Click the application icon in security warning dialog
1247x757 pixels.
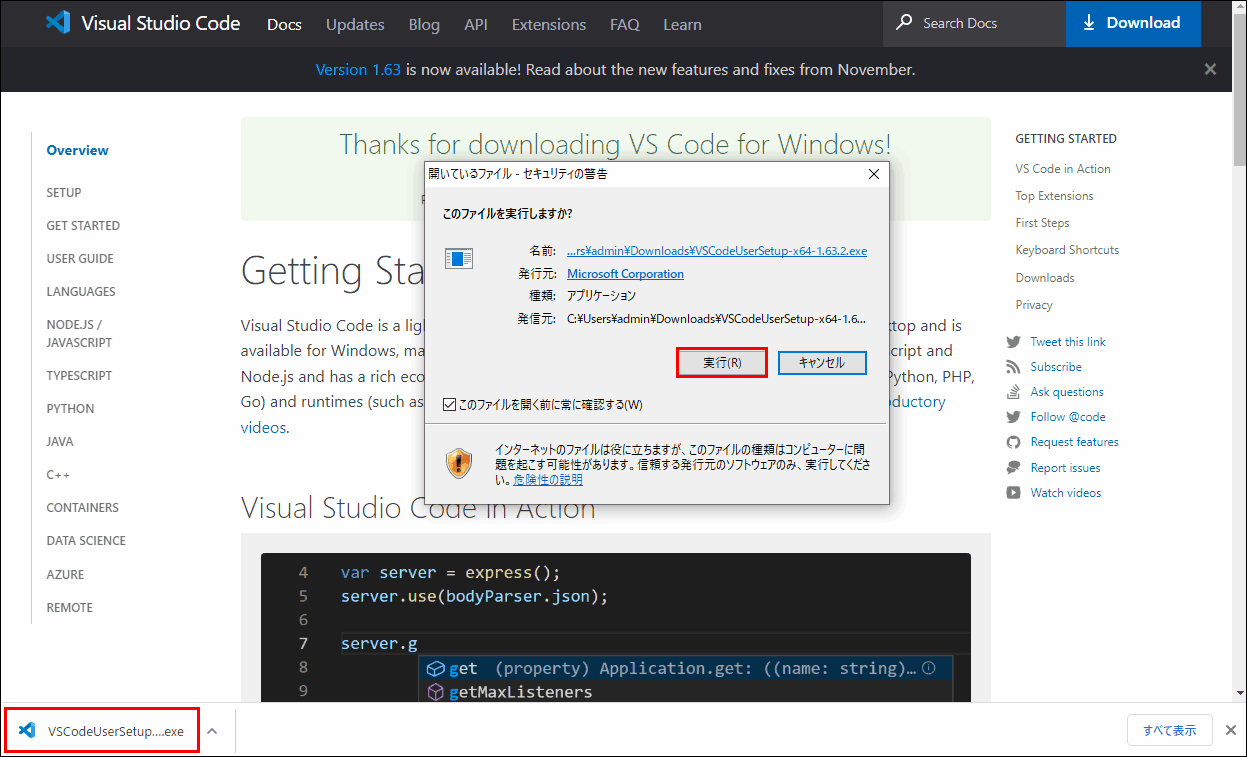(x=459, y=259)
